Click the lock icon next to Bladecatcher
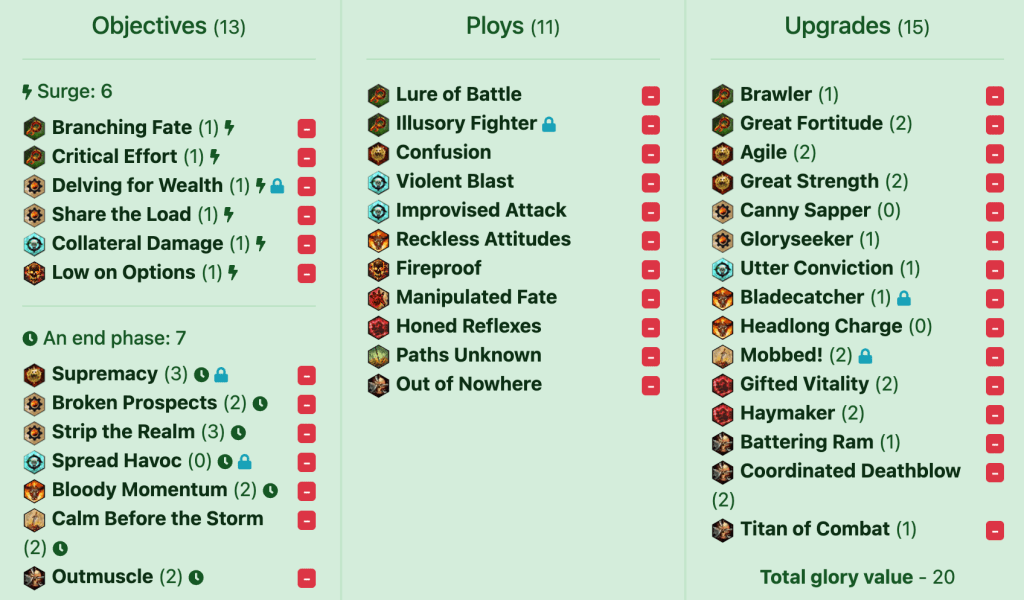Screen dimensions: 1024x600 click(x=904, y=298)
